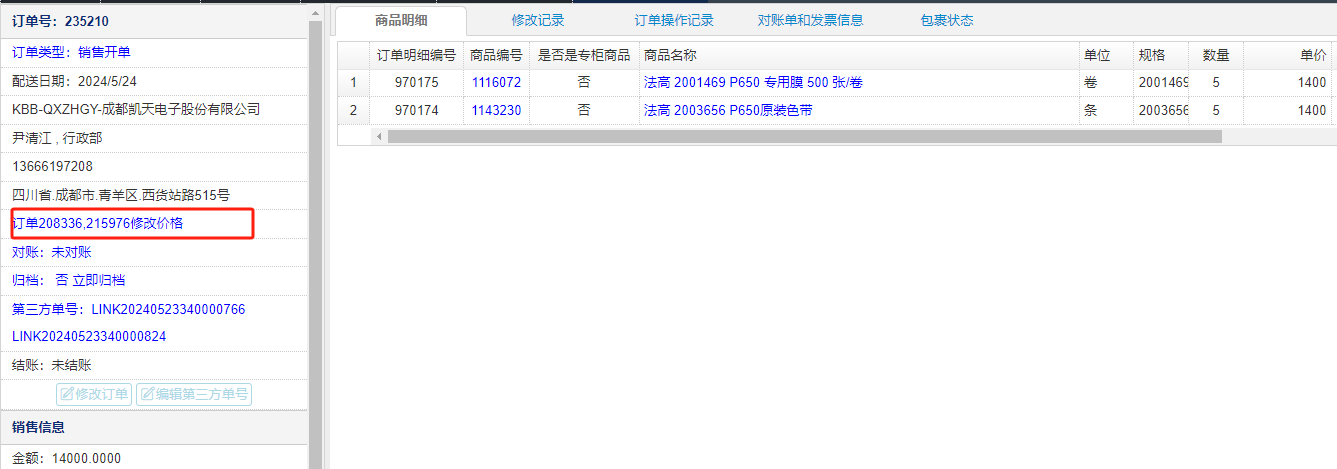The width and height of the screenshot is (1337, 469).
Task: Click the 编辑第三方单号 button
Action: pyautogui.click(x=194, y=394)
